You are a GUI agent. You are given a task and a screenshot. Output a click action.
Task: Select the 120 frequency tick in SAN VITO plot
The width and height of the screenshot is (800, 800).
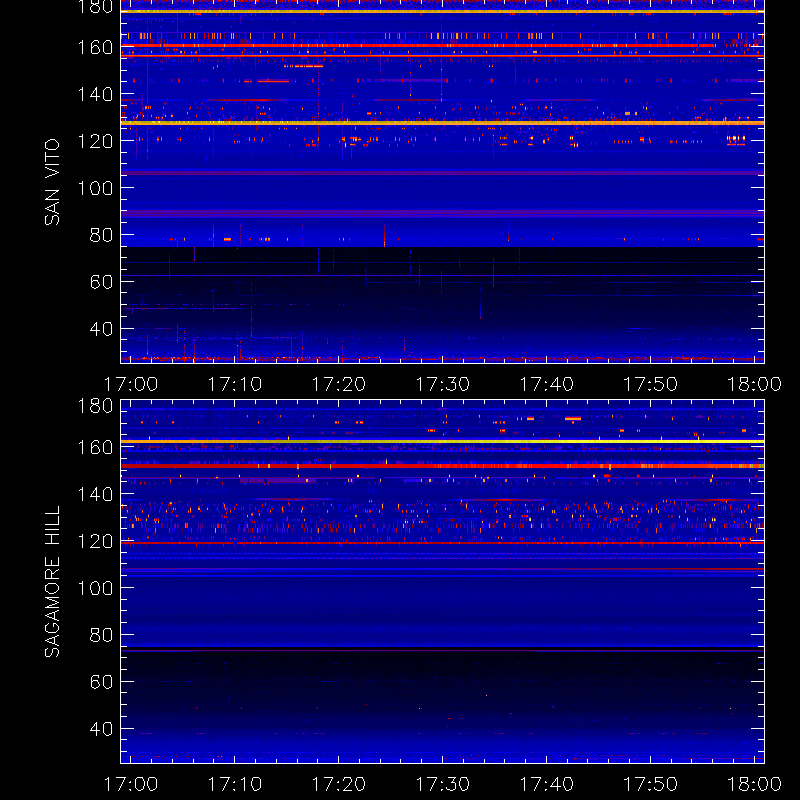coord(95,141)
